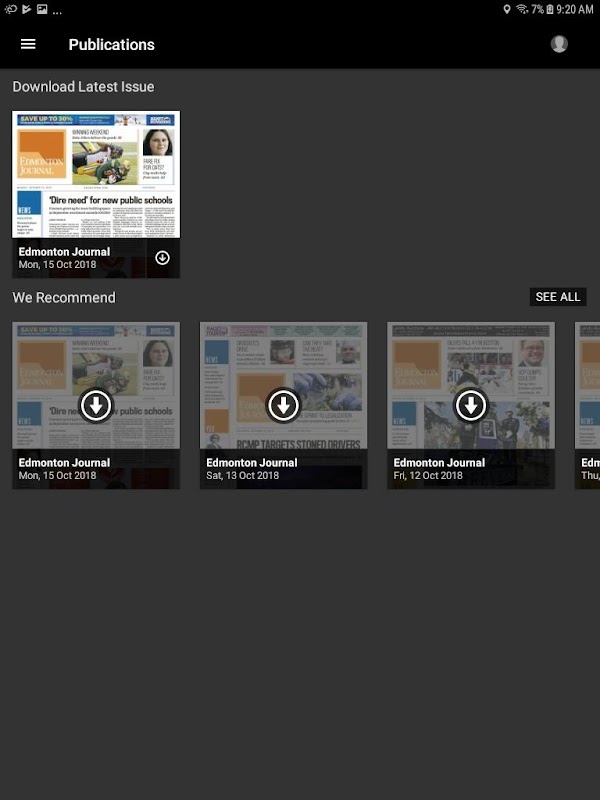This screenshot has width=600, height=800.
Task: Tap the Play Store notification icon
Action: tap(27, 9)
